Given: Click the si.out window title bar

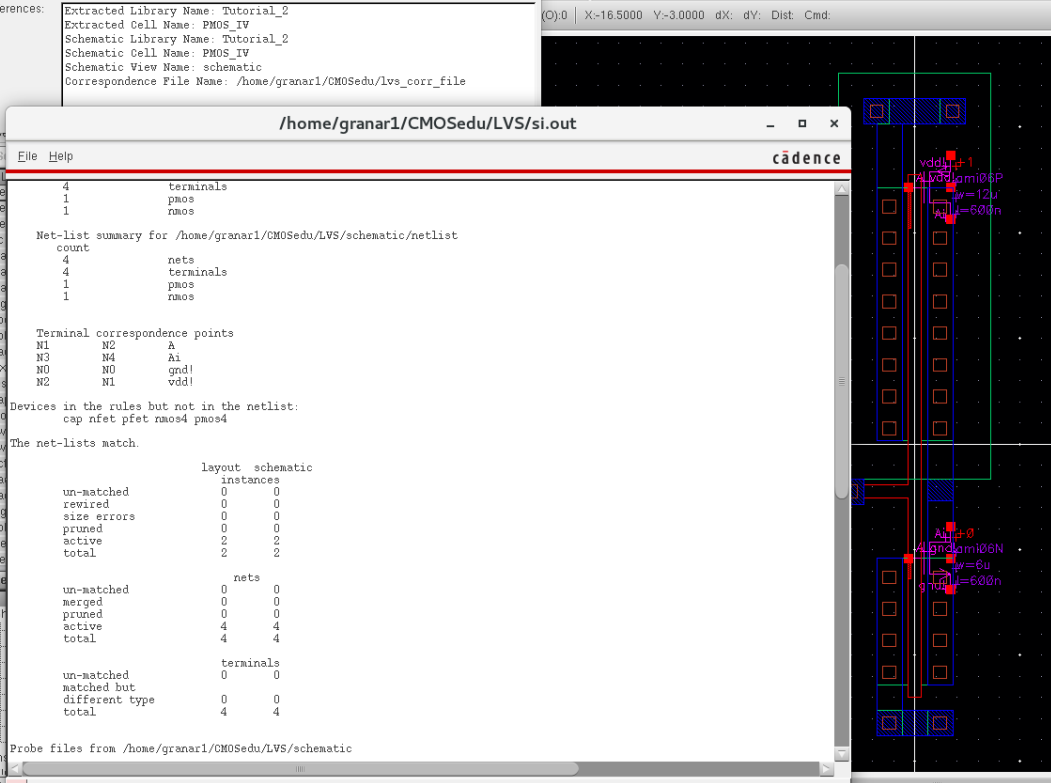Looking at the screenshot, I should (428, 124).
